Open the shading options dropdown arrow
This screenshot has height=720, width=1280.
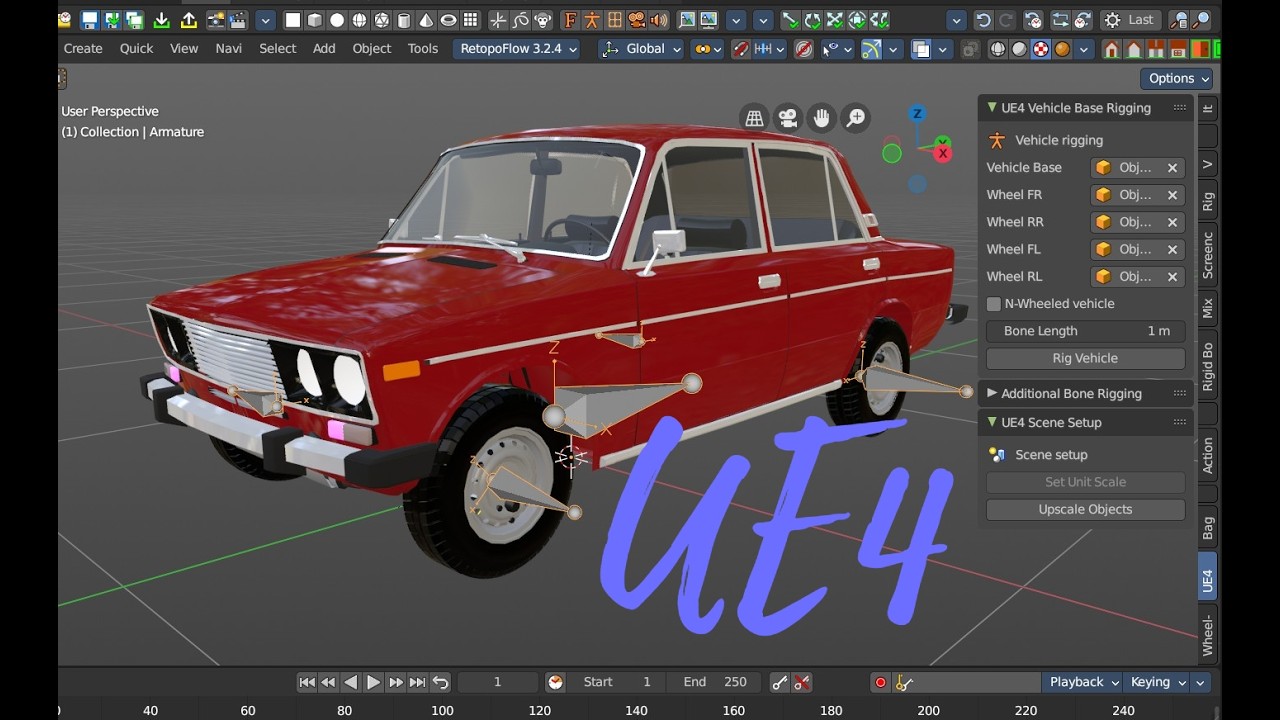point(1085,49)
